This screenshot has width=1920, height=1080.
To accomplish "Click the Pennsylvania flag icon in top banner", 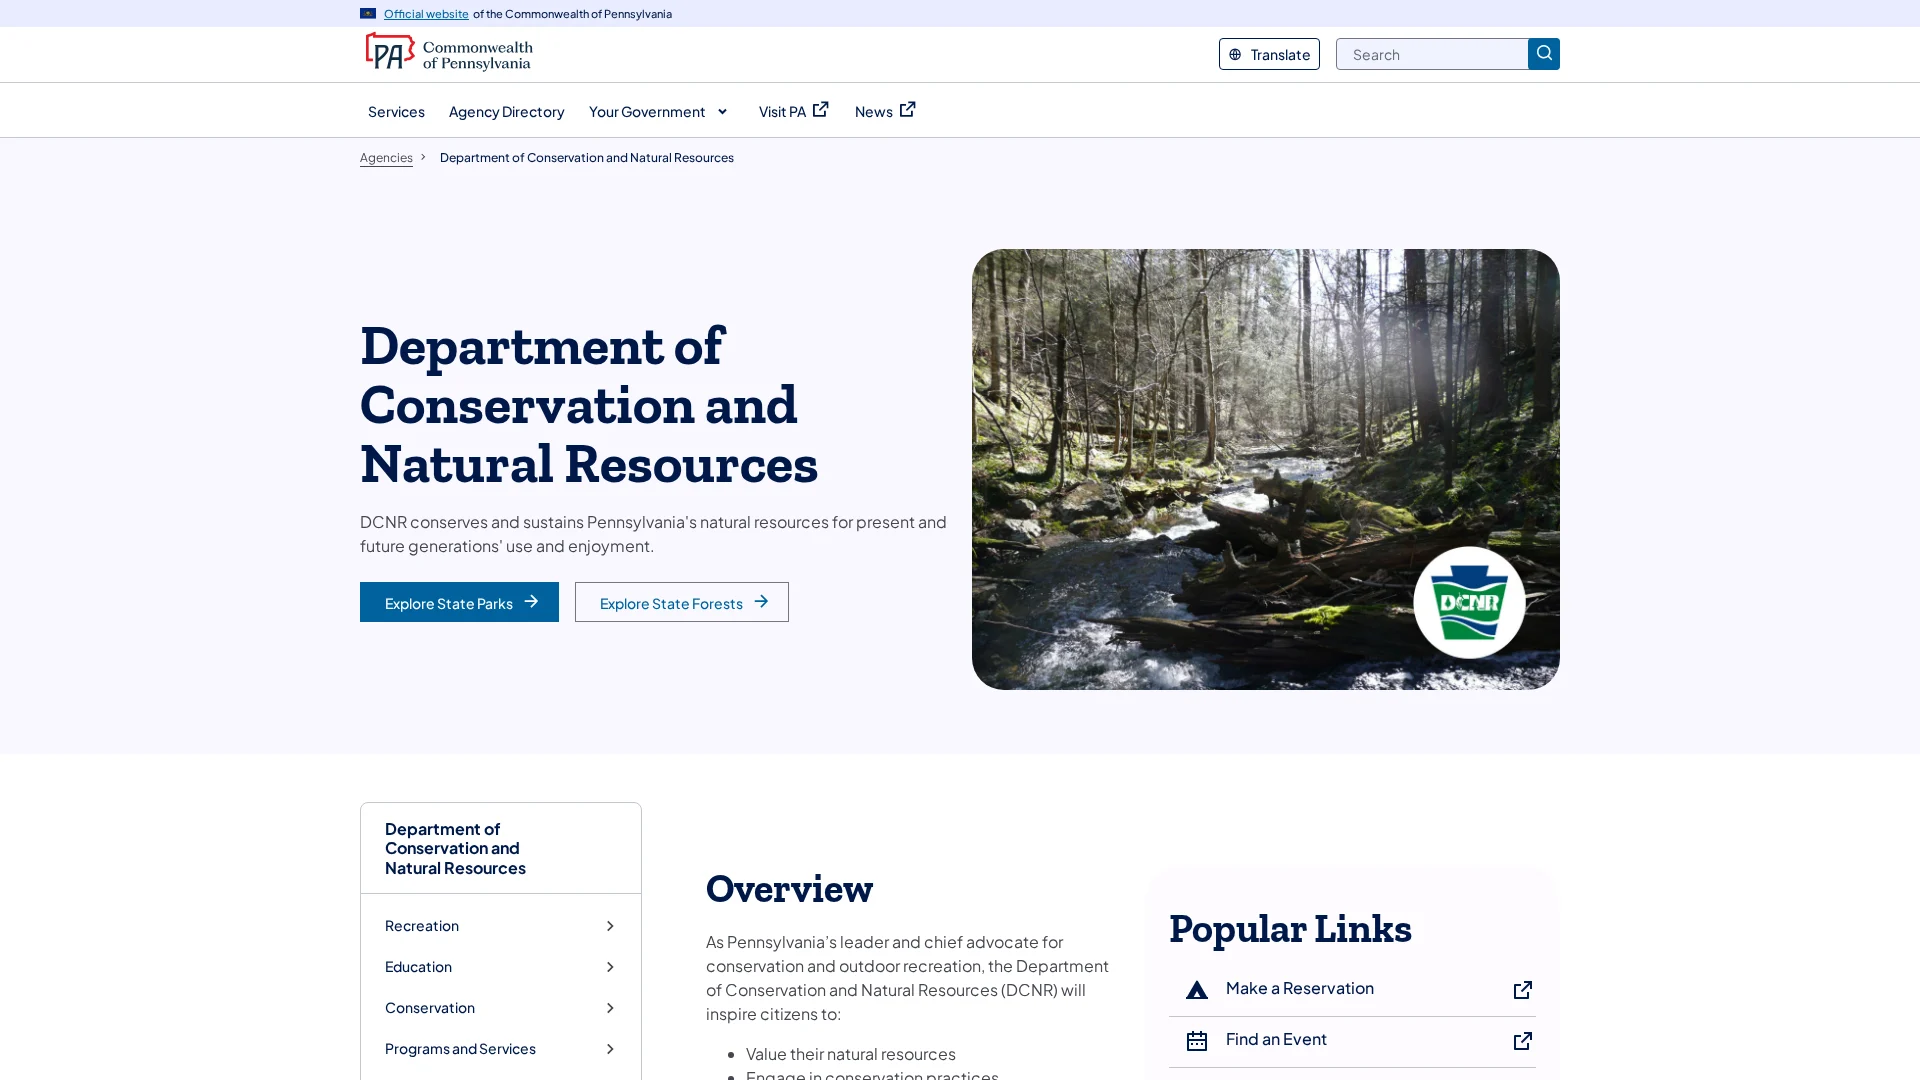I will tap(368, 14).
